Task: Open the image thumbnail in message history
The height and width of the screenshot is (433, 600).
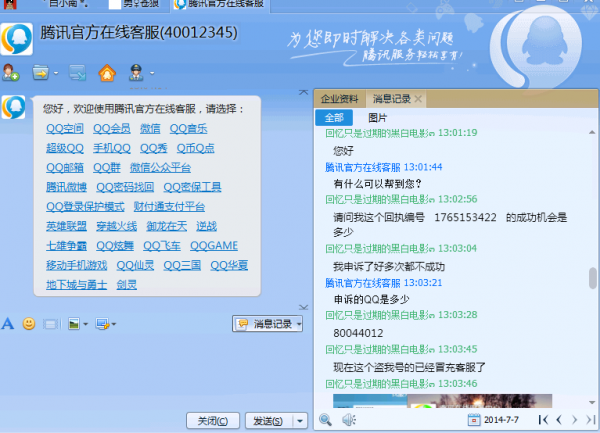Action: [442, 400]
